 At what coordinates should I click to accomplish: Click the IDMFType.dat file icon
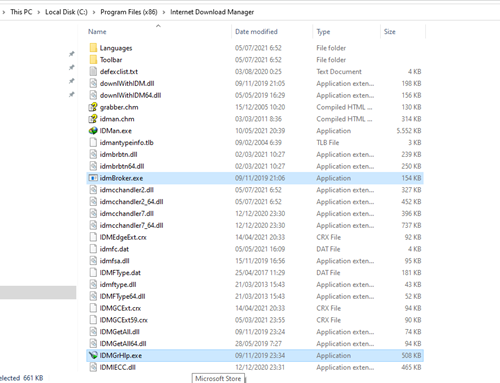tap(93, 273)
